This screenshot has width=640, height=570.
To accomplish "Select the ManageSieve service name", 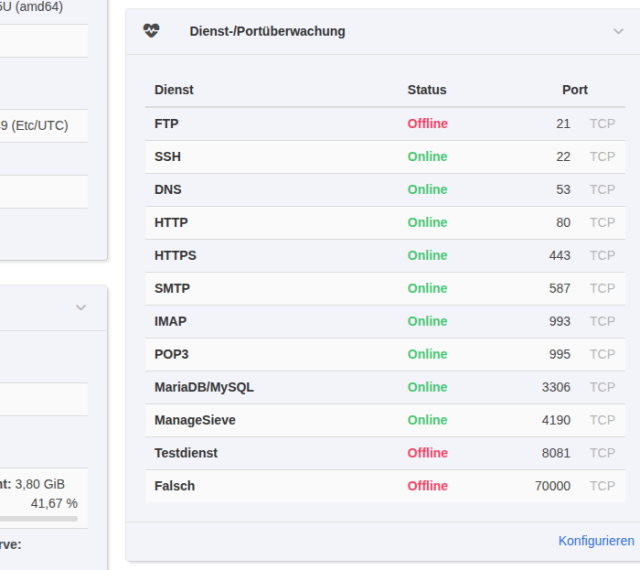I will coord(195,420).
